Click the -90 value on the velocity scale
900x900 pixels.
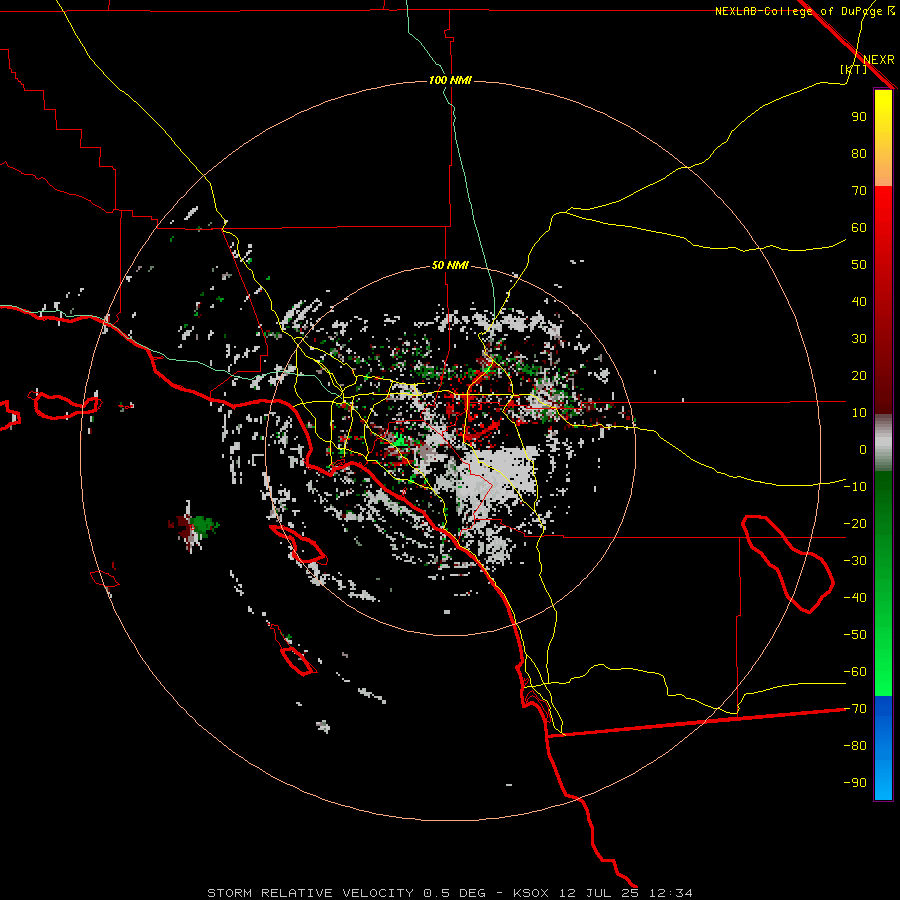pyautogui.click(x=855, y=783)
